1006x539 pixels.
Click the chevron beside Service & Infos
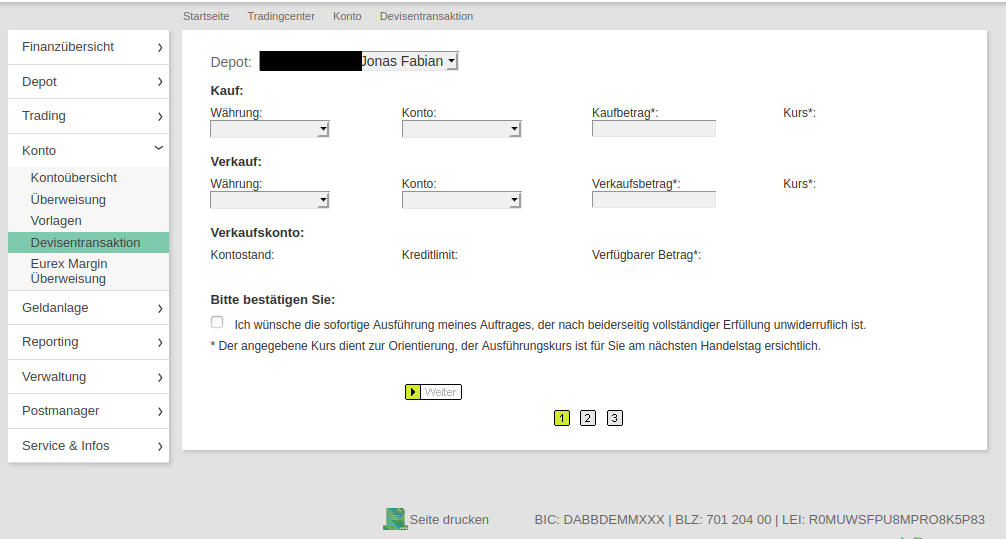(159, 446)
